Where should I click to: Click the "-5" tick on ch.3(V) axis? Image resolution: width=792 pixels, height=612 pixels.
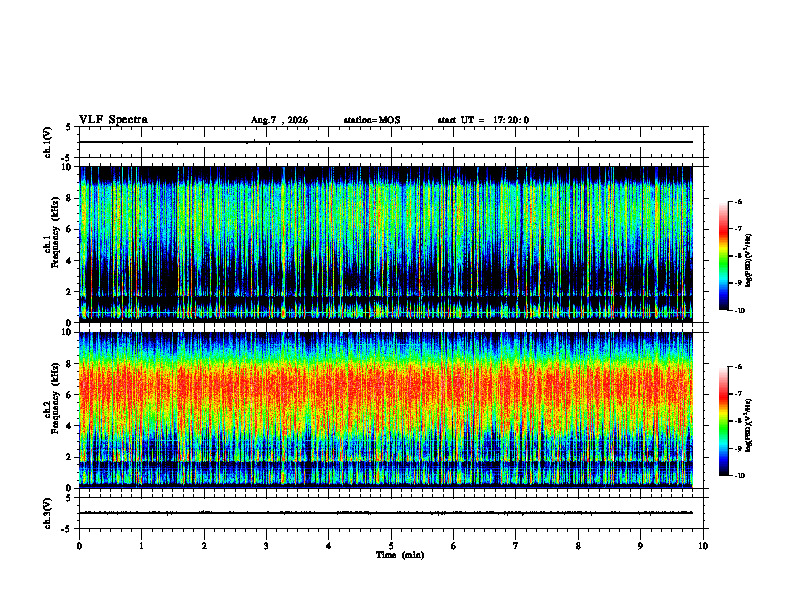(67, 529)
